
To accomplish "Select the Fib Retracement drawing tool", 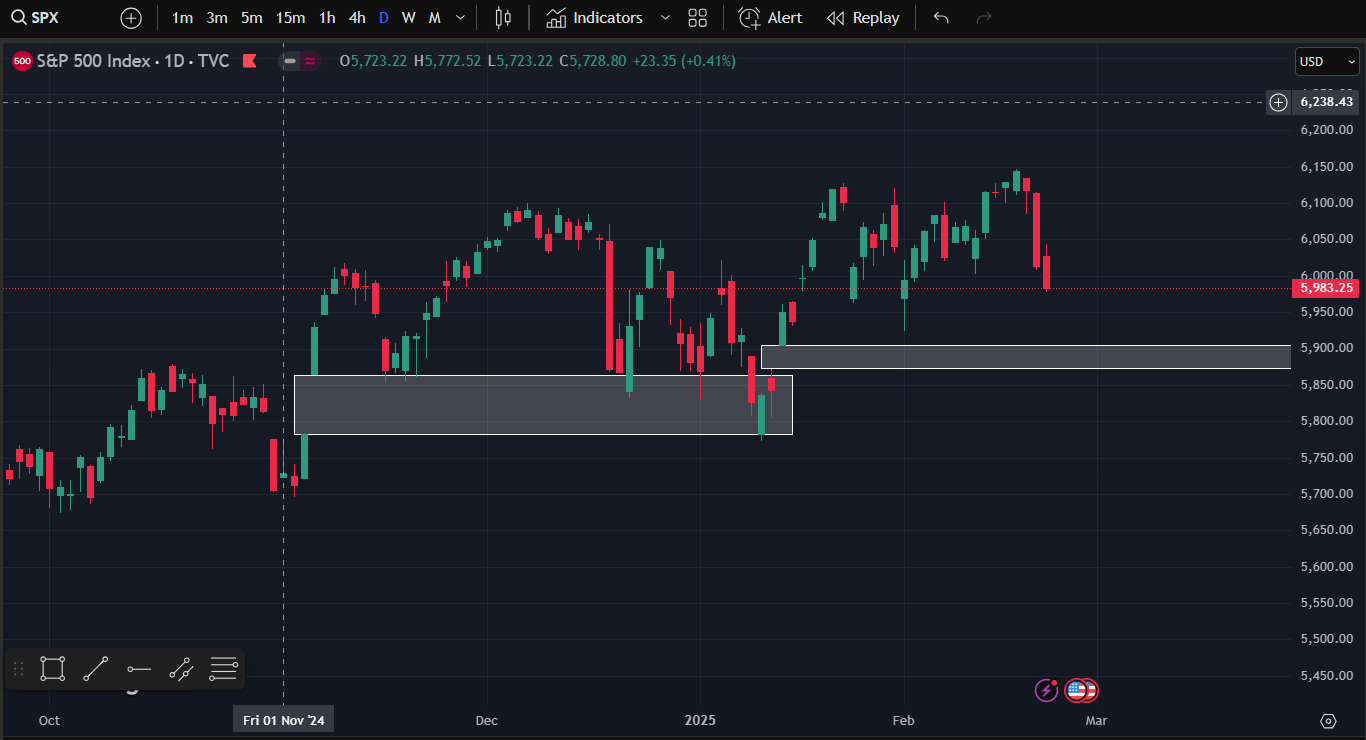I will click(223, 669).
